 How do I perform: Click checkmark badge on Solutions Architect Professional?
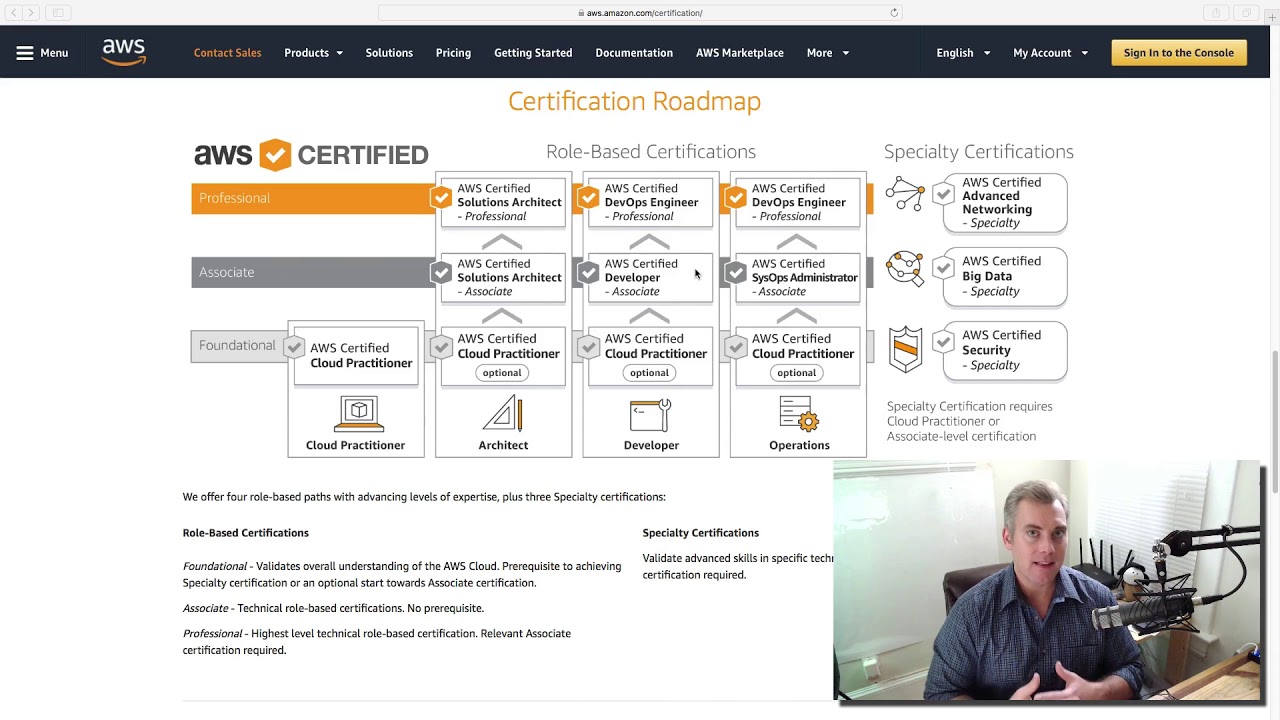click(441, 197)
